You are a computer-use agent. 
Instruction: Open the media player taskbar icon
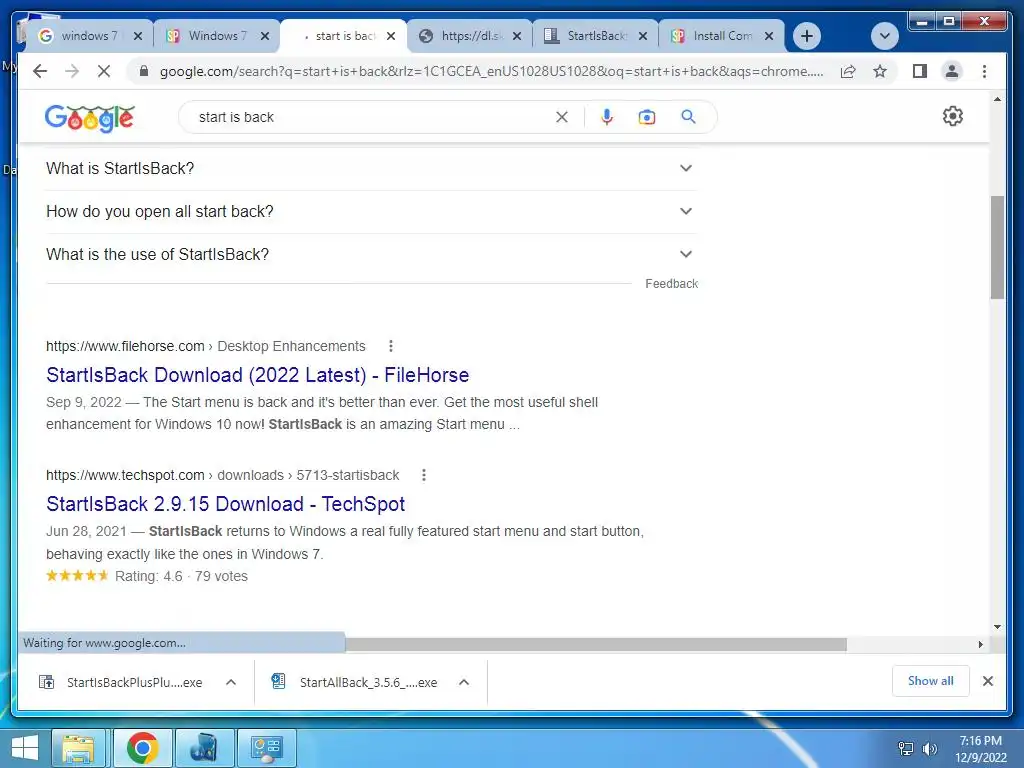coord(203,748)
